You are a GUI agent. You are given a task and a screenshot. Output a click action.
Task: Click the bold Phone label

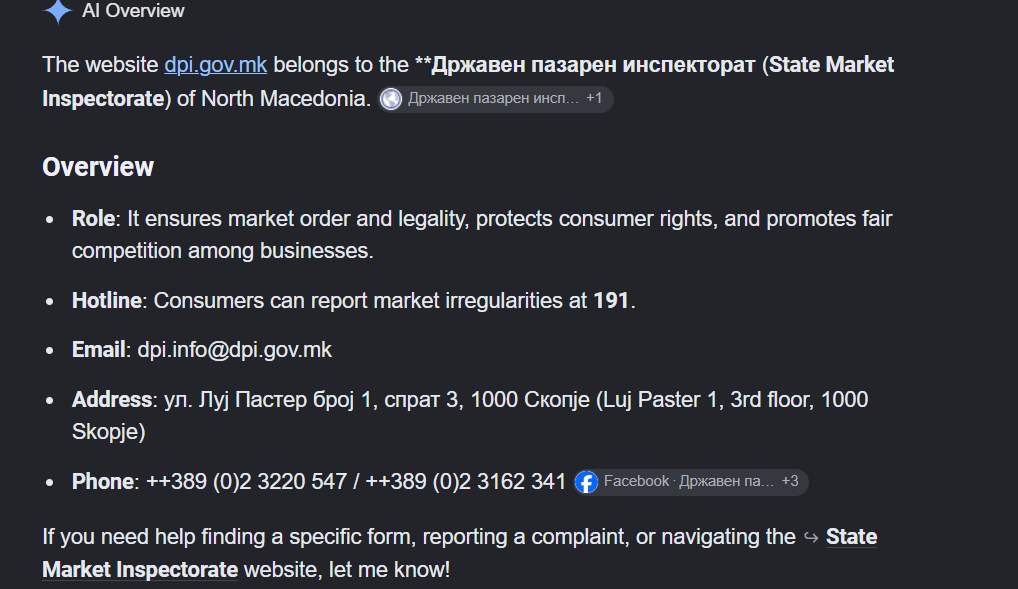103,482
